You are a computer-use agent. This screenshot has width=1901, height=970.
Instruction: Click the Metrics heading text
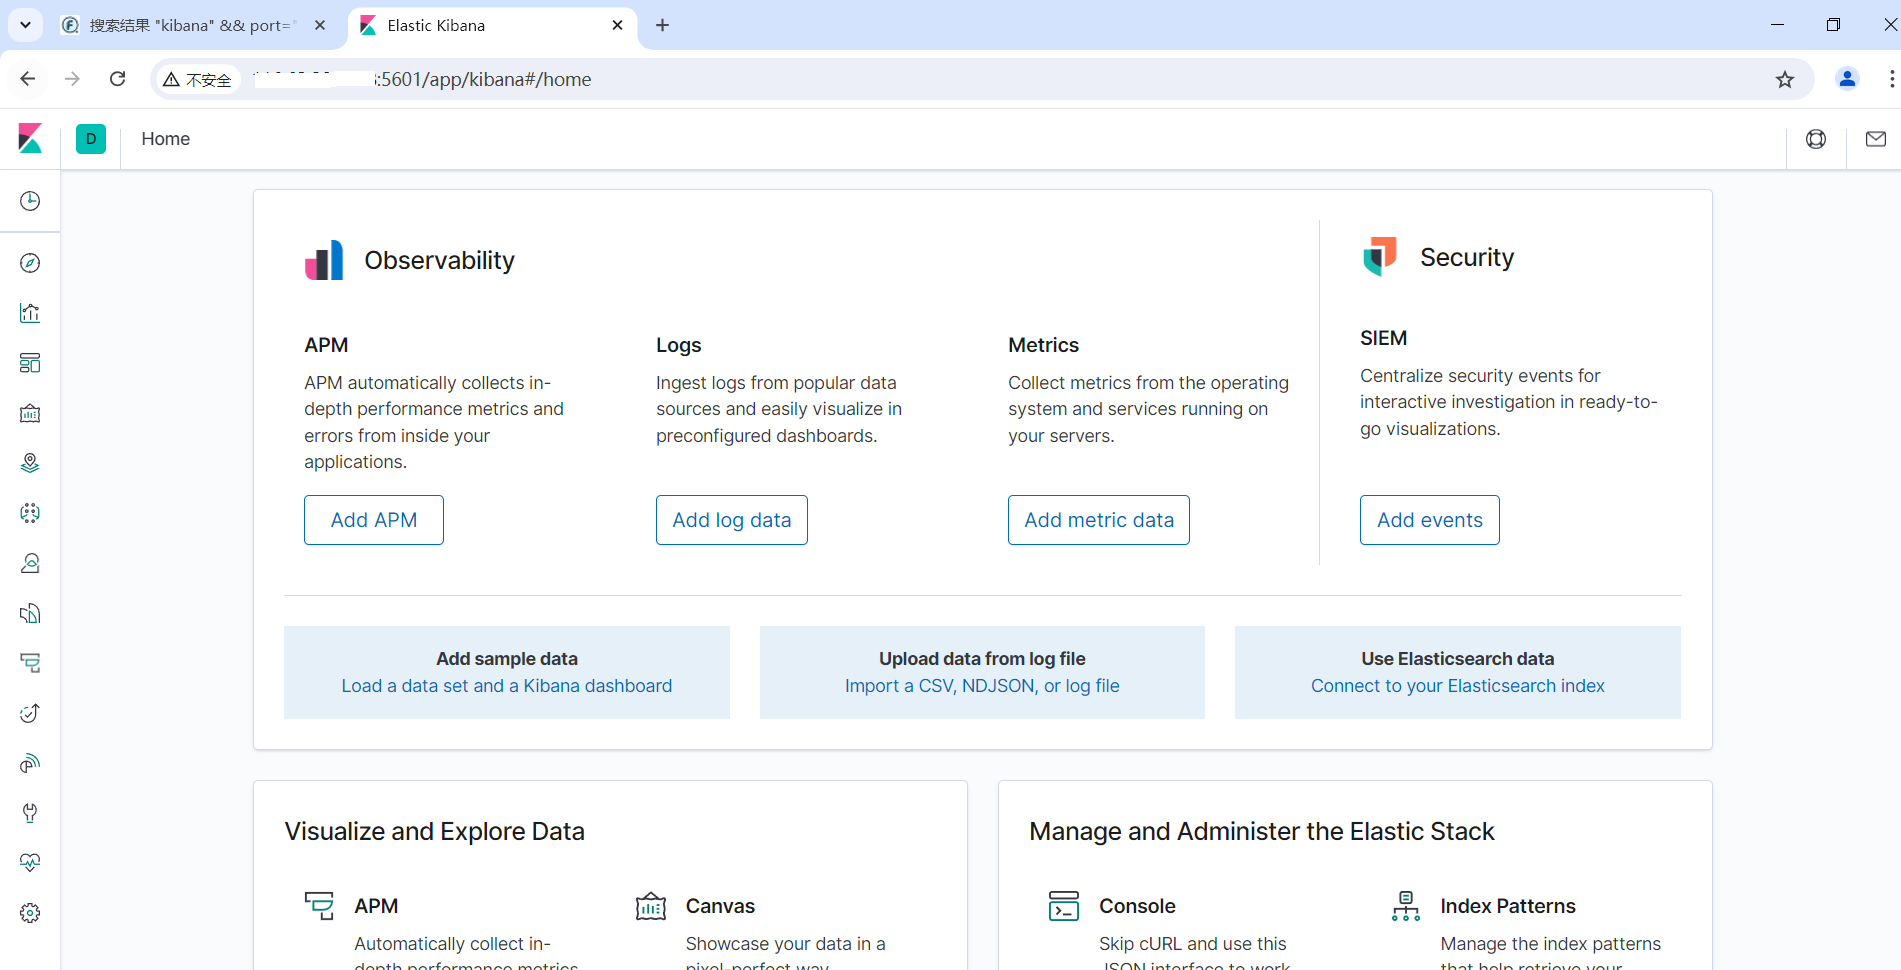click(1043, 345)
